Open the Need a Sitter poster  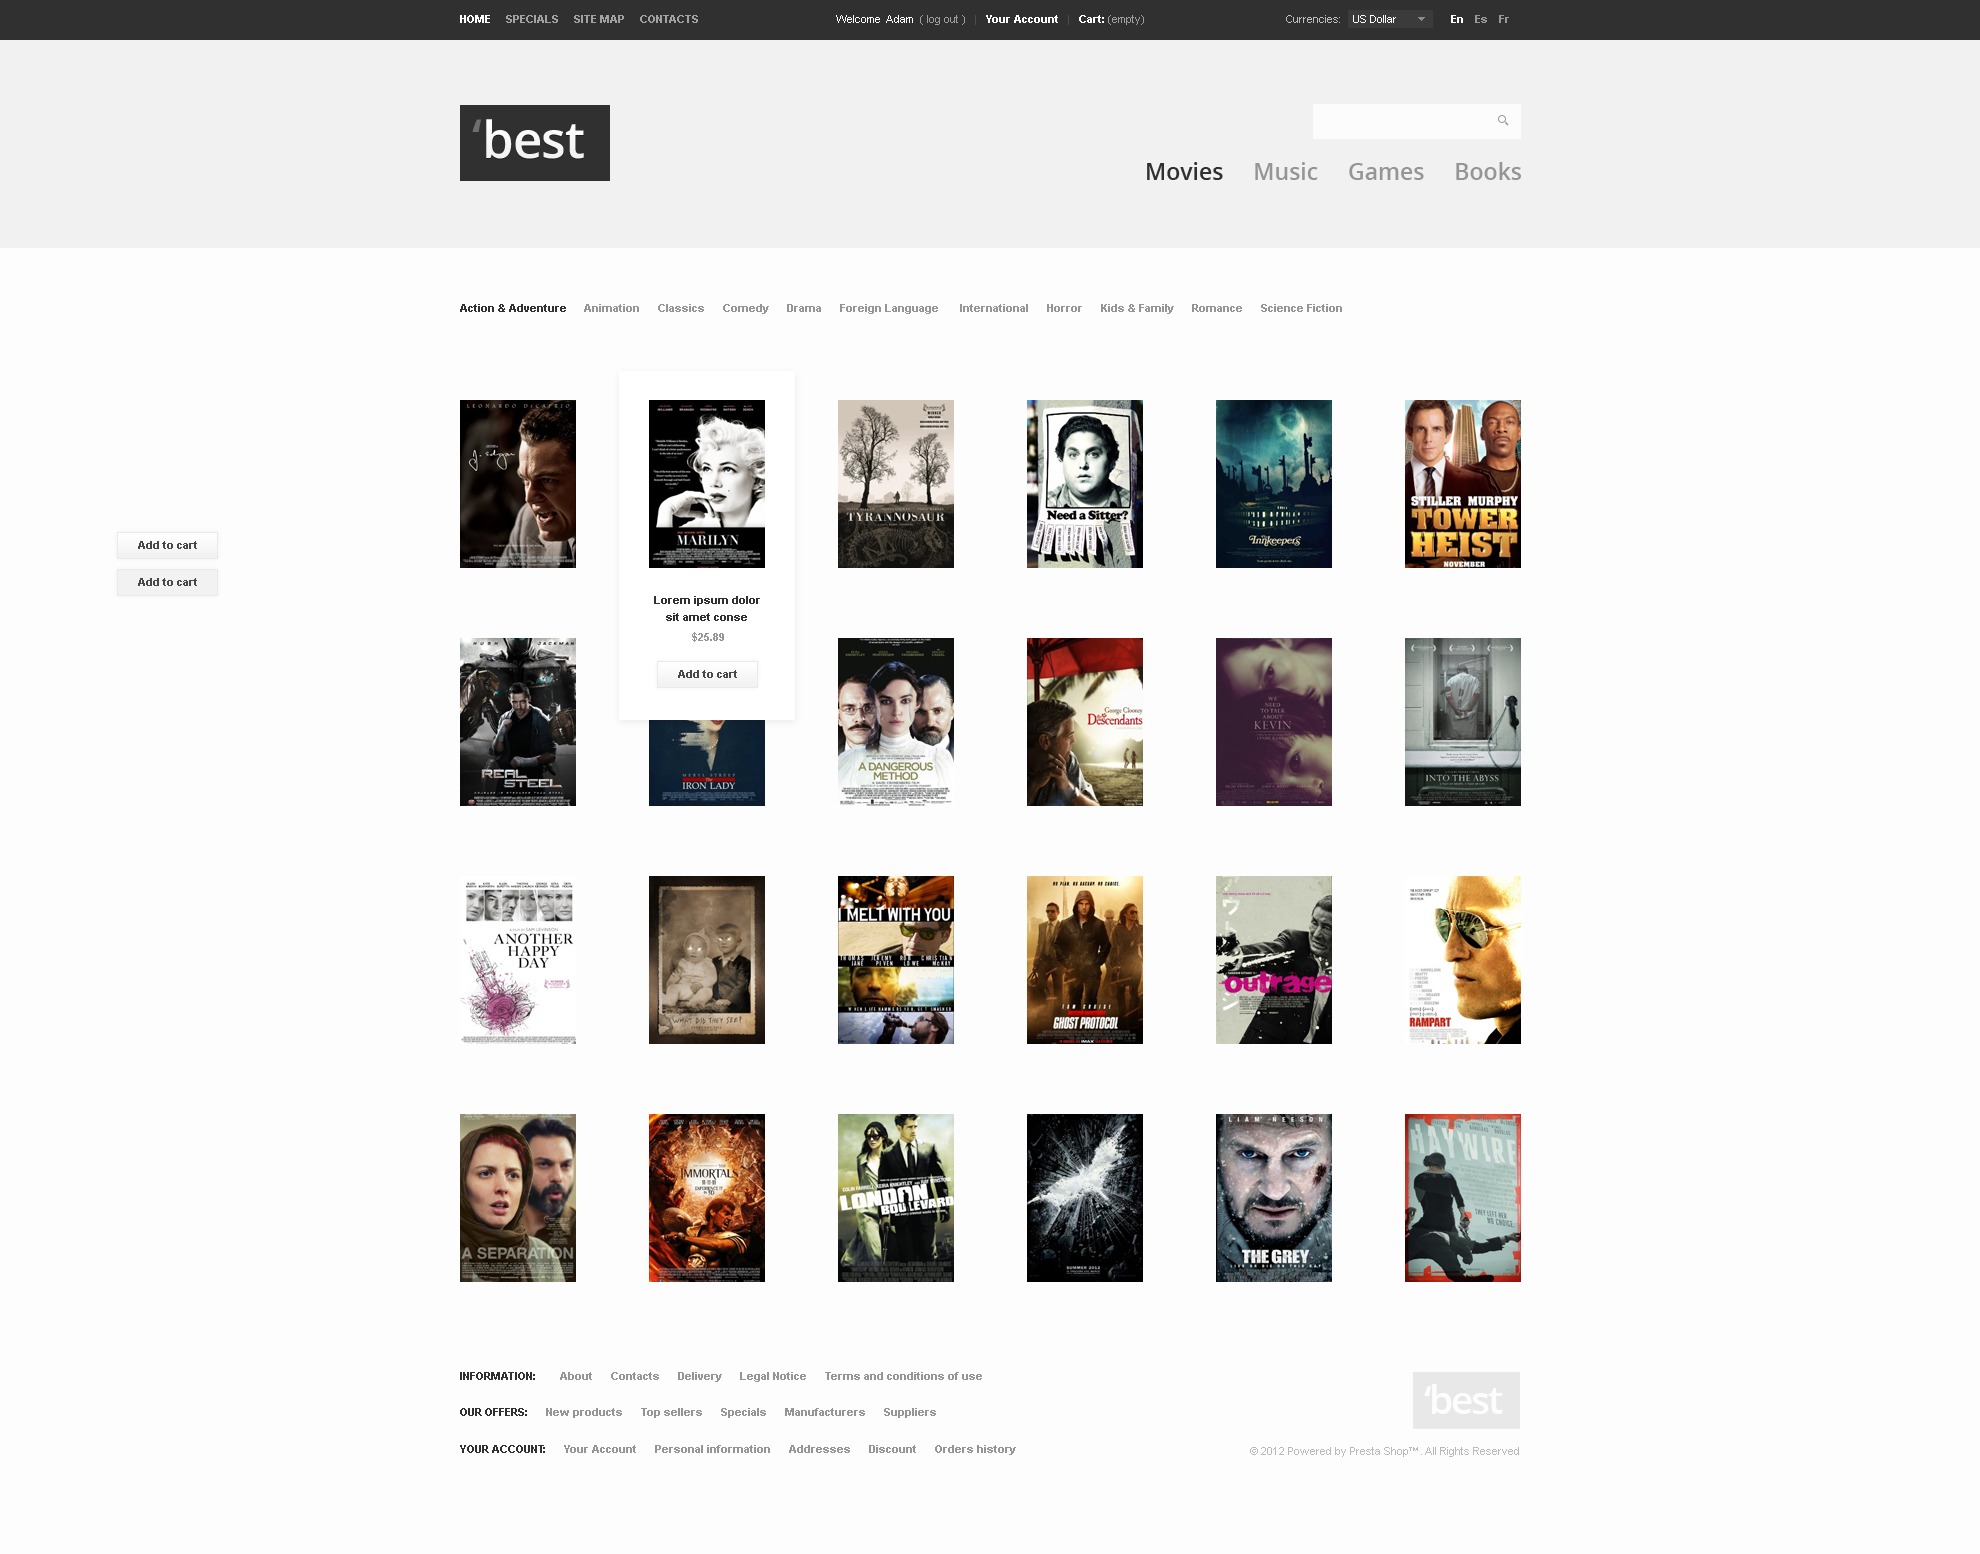click(1085, 484)
